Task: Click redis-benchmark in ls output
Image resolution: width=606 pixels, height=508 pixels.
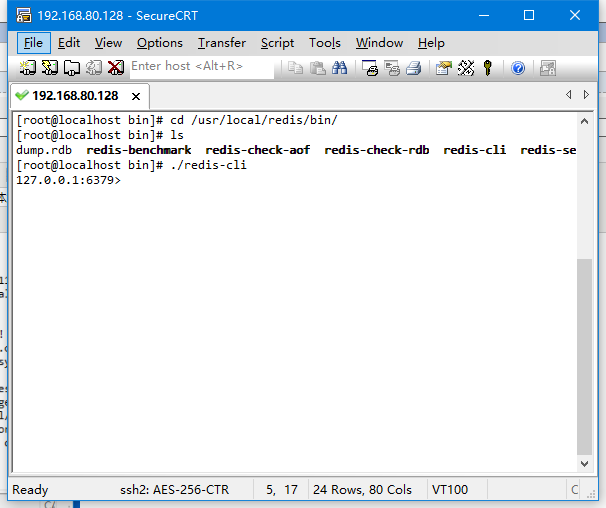Action: click(139, 150)
